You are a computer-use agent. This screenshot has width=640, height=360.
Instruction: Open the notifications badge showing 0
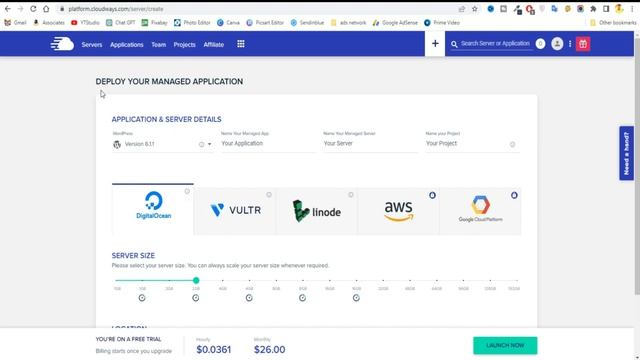(x=540, y=43)
